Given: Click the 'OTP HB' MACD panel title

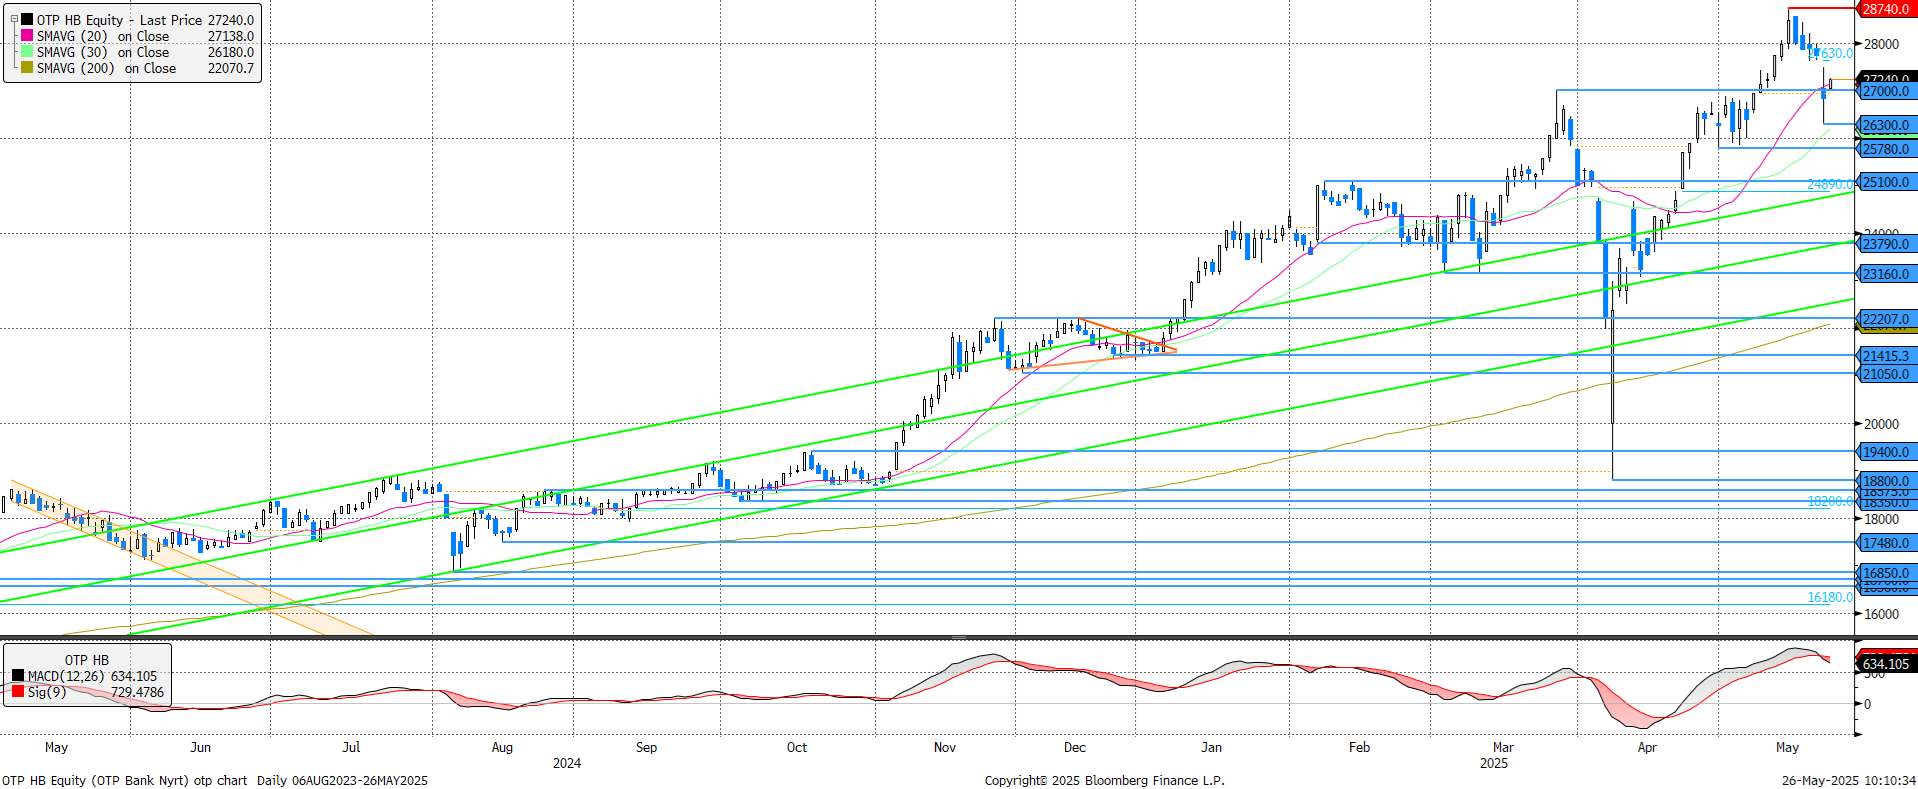Looking at the screenshot, I should (87, 660).
